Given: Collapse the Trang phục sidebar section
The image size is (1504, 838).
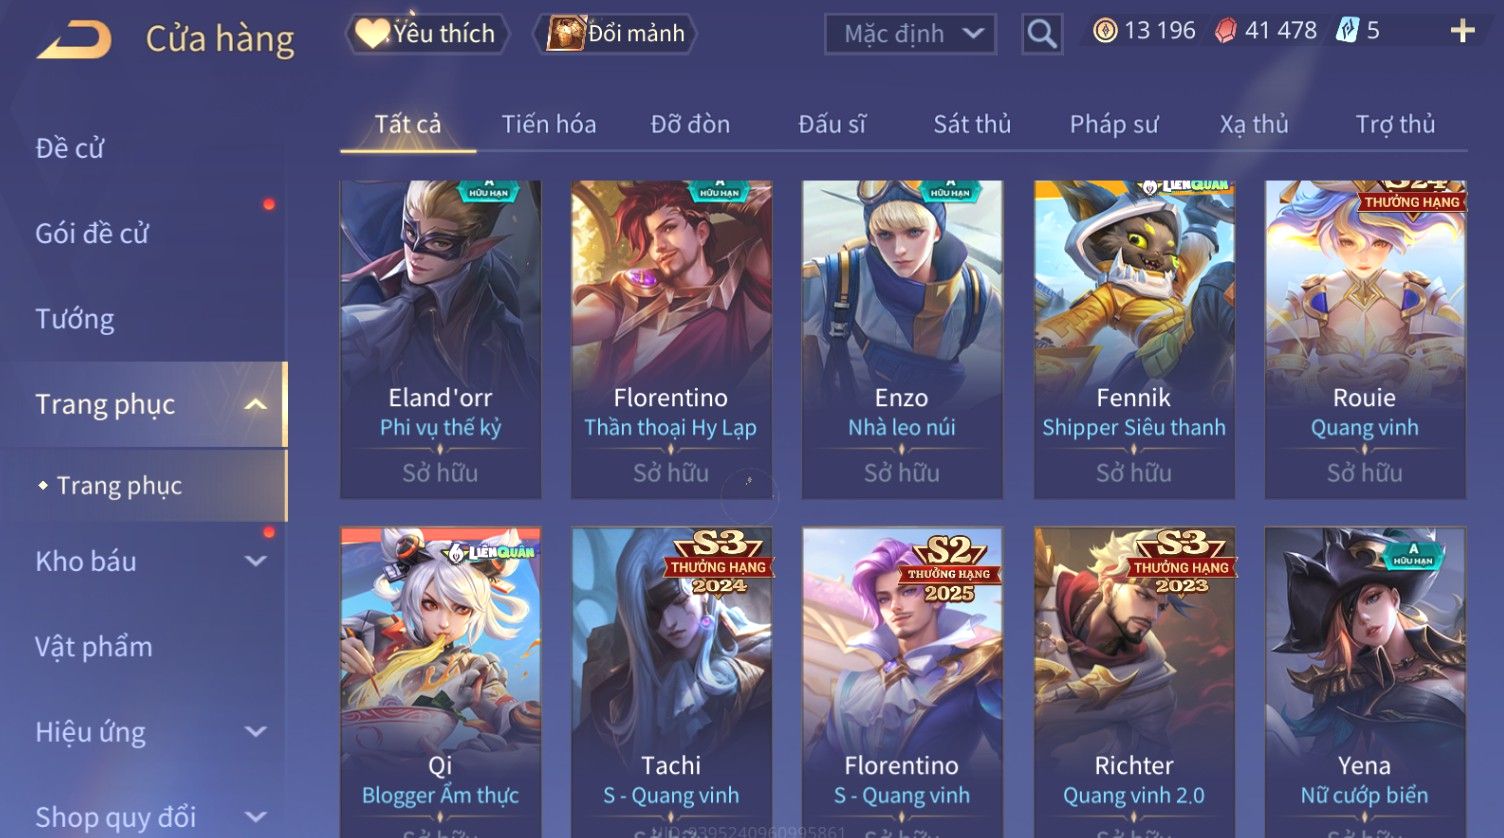Looking at the screenshot, I should click(x=256, y=404).
